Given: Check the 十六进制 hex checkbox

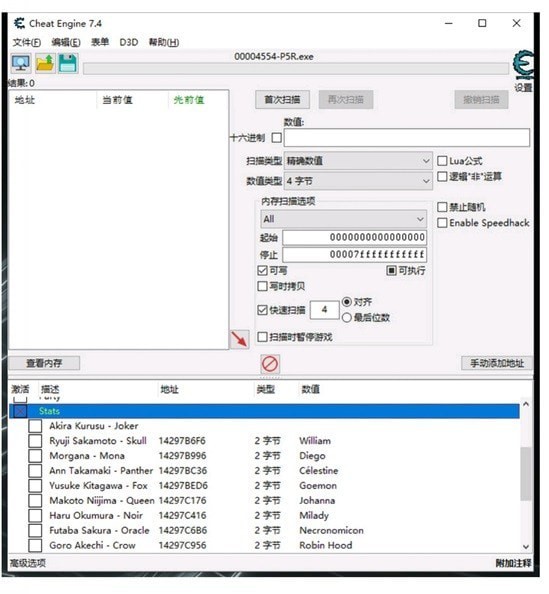Looking at the screenshot, I should point(277,138).
